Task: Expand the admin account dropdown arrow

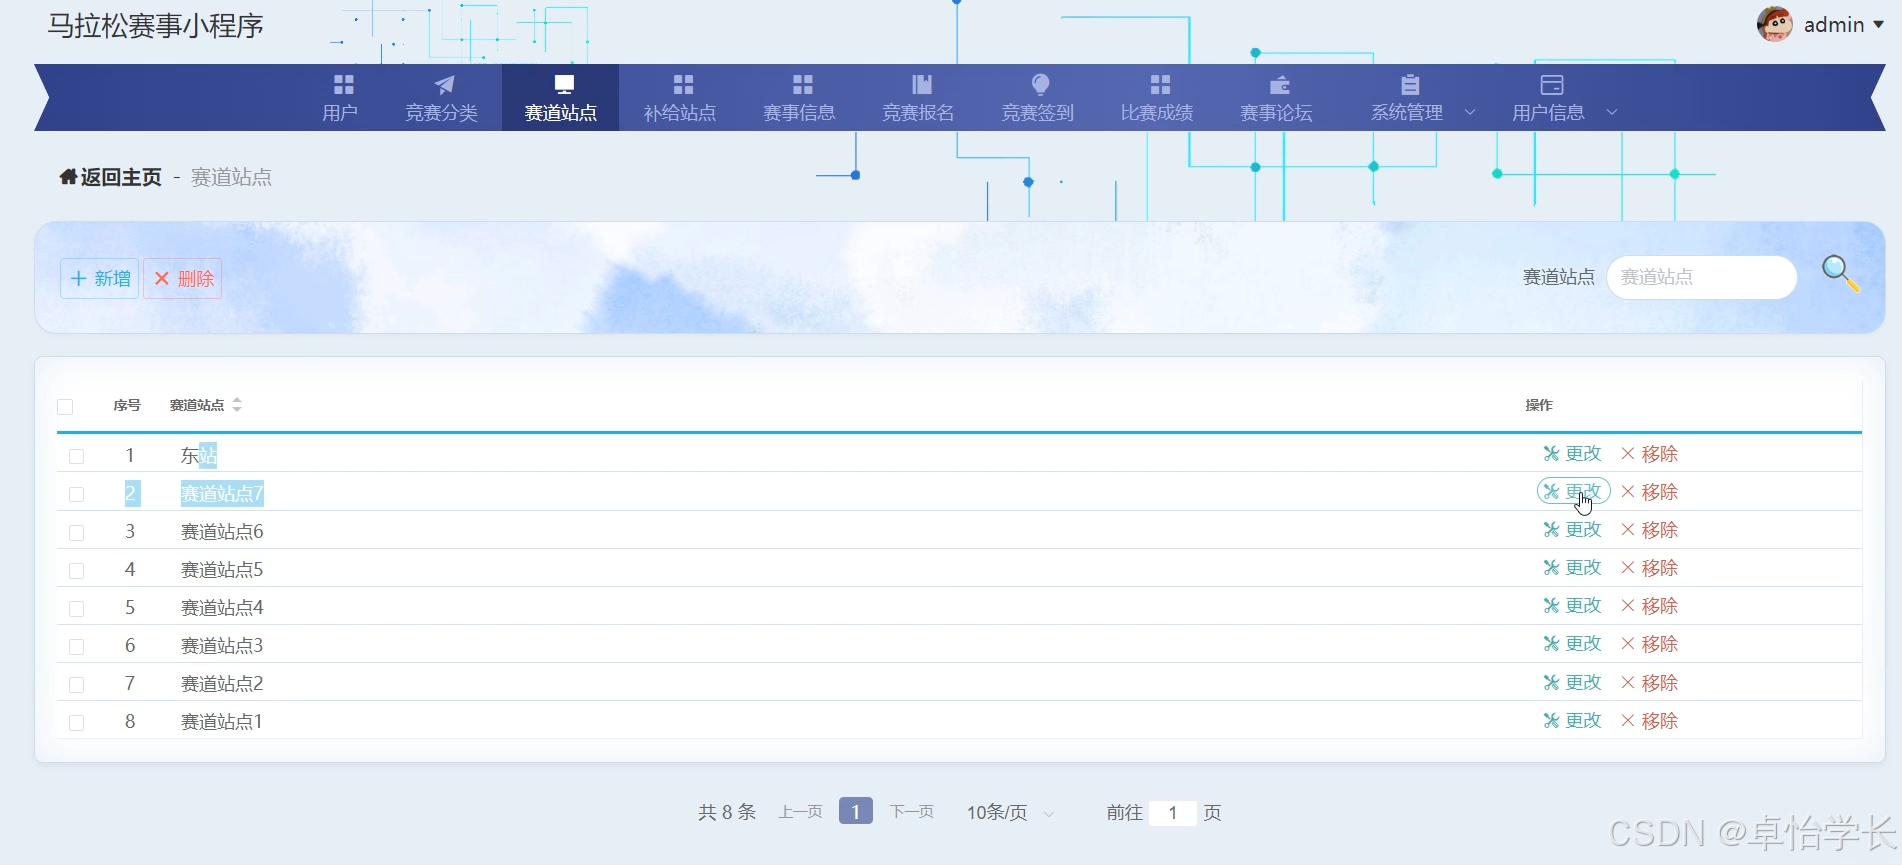Action: (x=1878, y=25)
